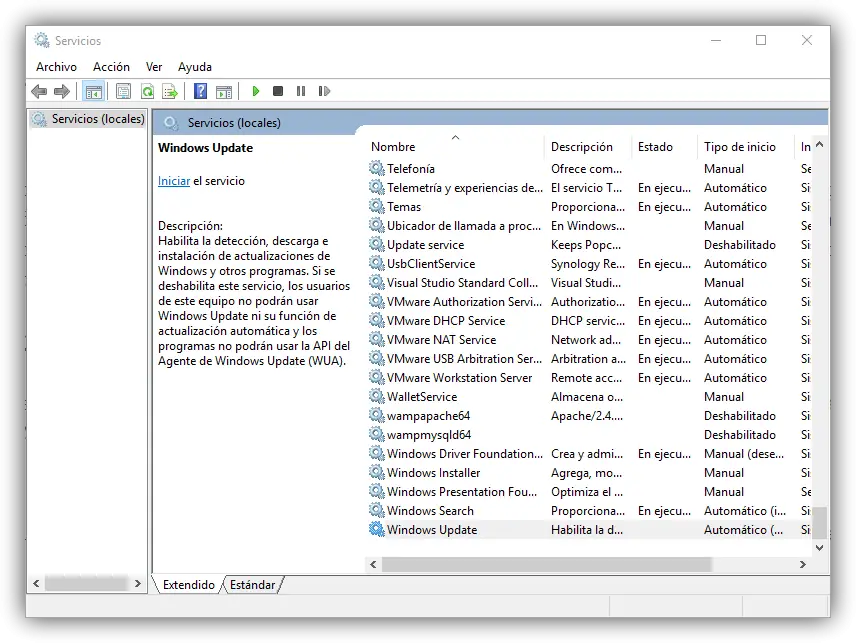
Task: Toggle the action pane toolbar icon
Action: coord(224,91)
